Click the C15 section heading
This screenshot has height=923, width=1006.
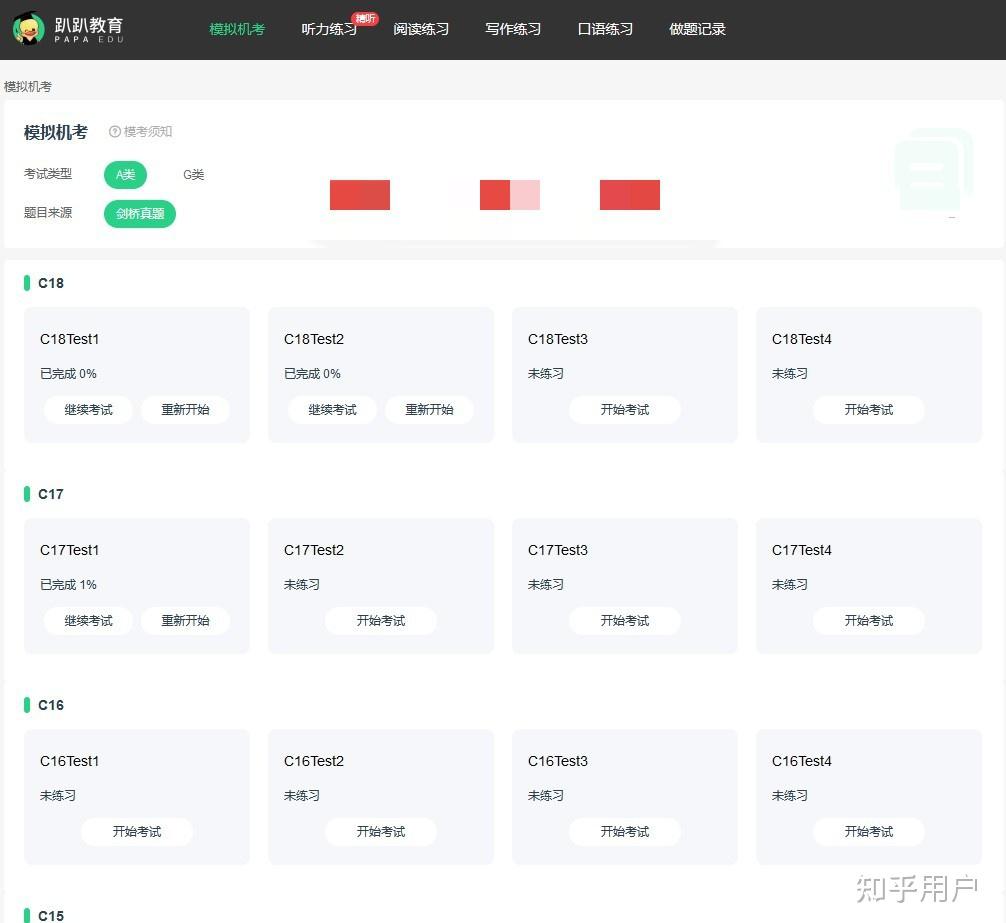point(51,915)
